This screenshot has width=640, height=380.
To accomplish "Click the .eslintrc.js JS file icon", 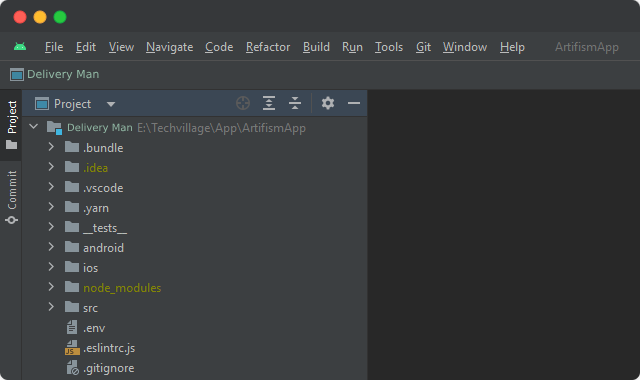I will 72,347.
